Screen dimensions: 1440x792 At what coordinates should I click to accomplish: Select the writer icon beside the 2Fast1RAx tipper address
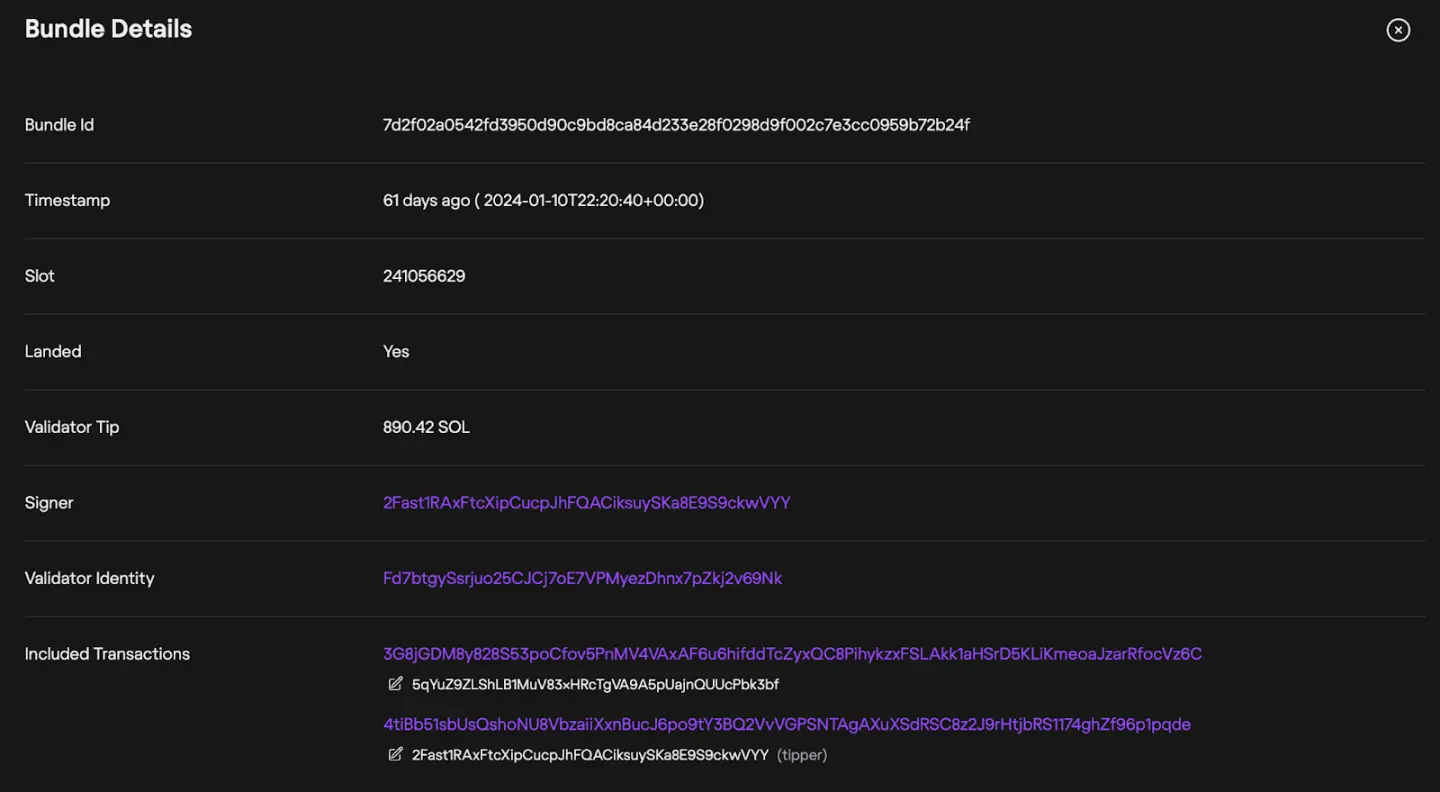pyautogui.click(x=395, y=754)
